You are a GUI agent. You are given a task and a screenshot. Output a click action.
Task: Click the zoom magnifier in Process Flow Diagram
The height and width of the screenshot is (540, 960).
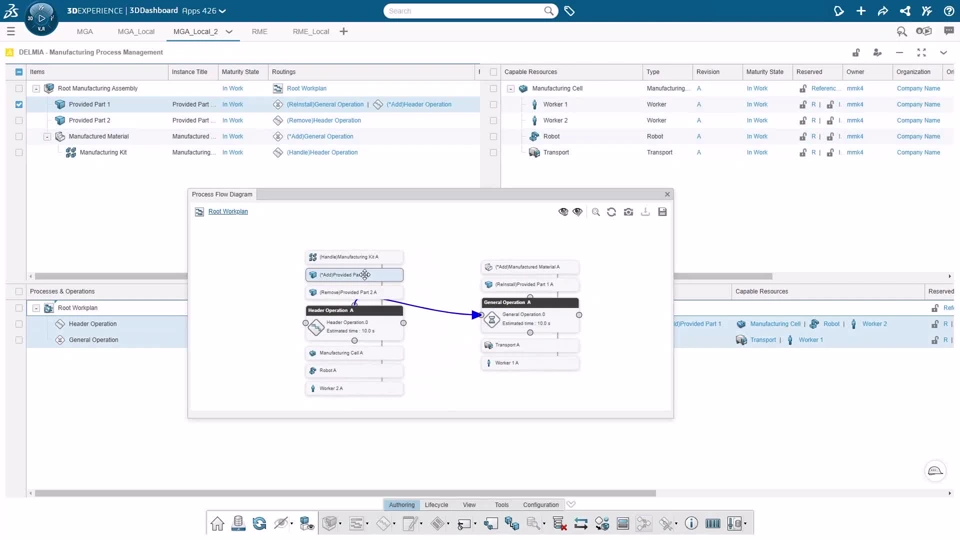[x=596, y=212]
